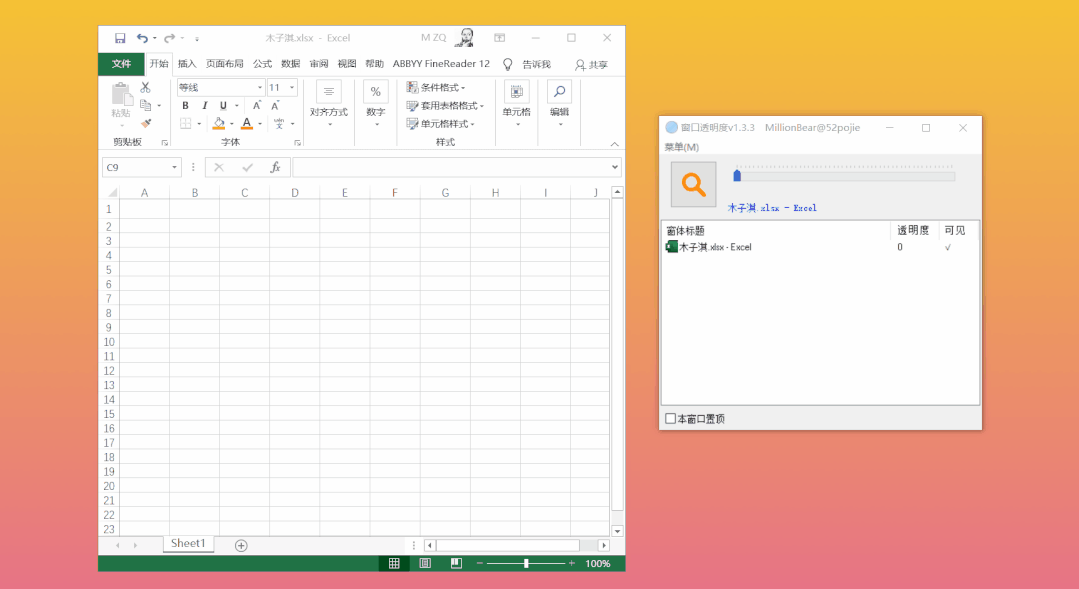Click the vertical scrollbar down arrow

pyautogui.click(x=617, y=531)
